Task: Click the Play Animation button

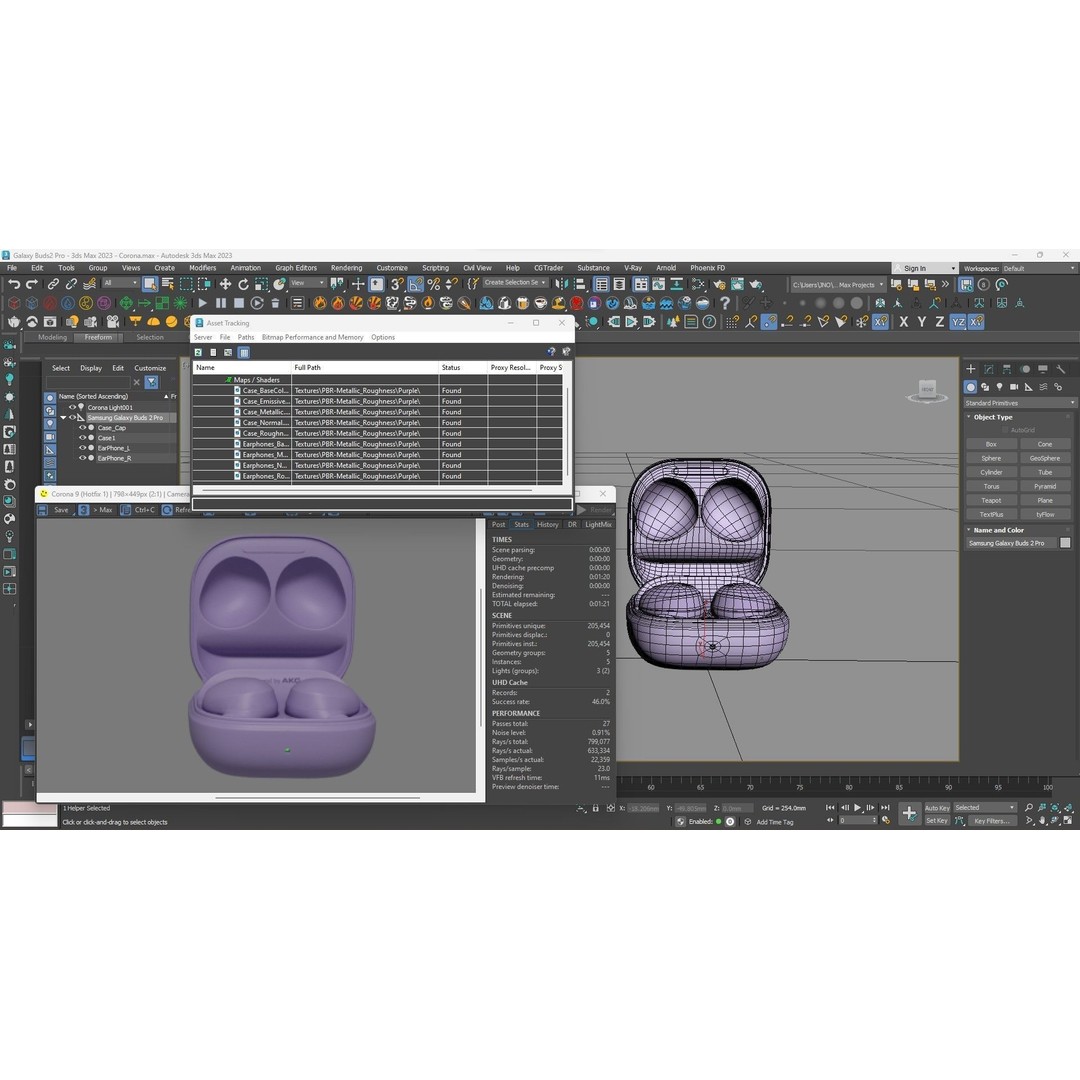Action: 858,808
